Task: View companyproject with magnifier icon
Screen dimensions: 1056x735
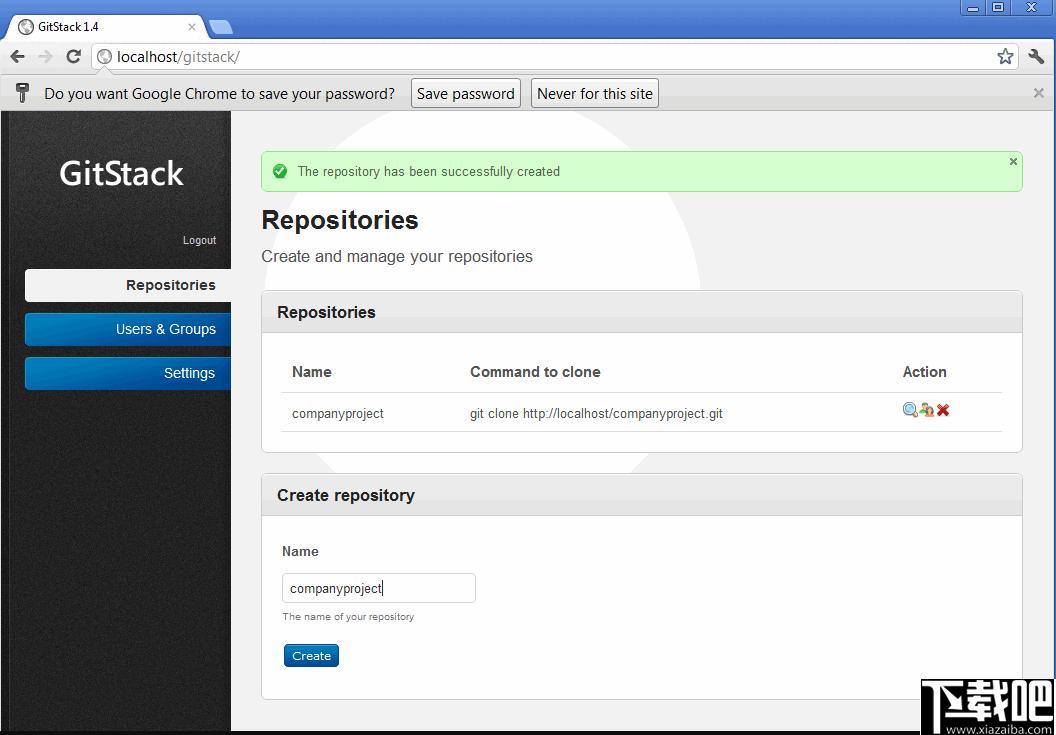Action: click(x=910, y=410)
